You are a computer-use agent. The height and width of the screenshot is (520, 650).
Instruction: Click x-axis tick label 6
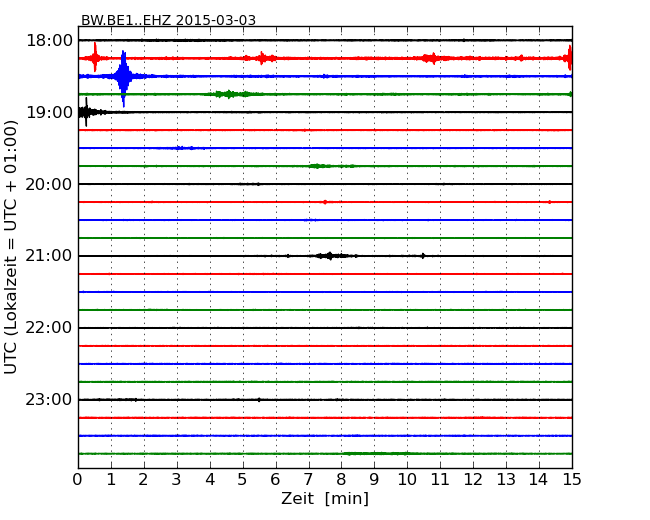pos(275,480)
